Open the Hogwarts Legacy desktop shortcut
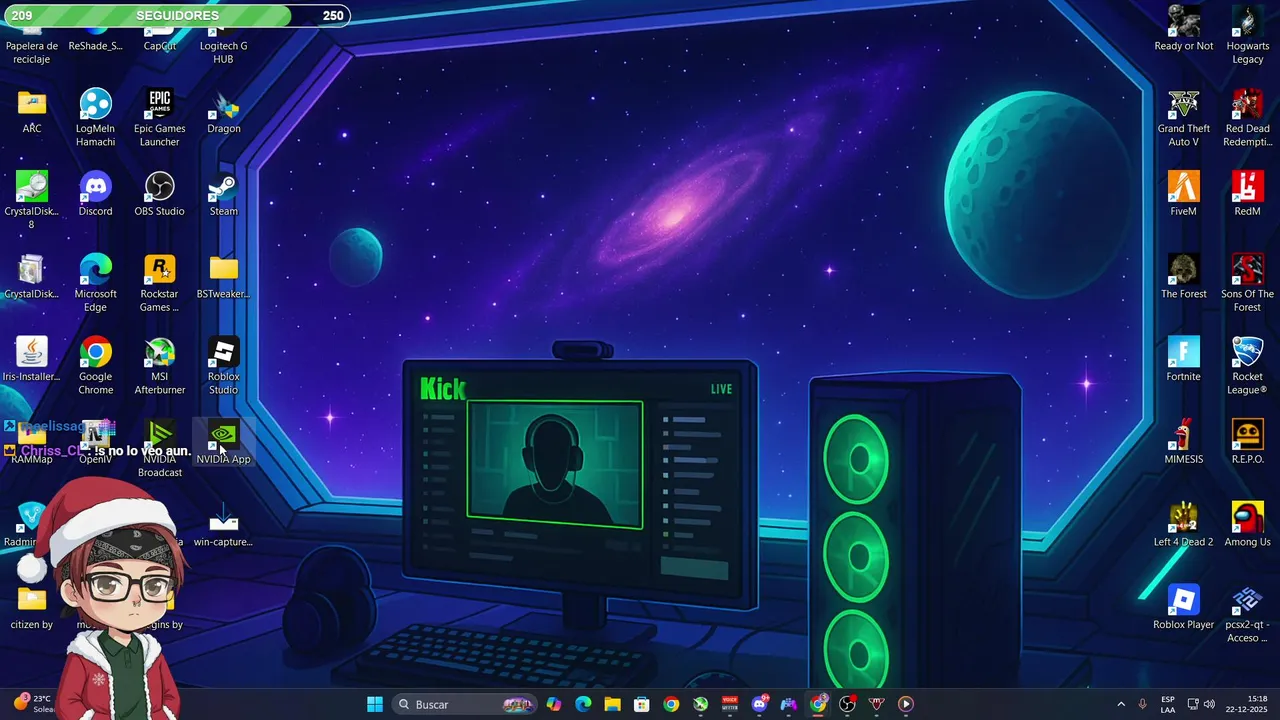The height and width of the screenshot is (720, 1280). (1248, 35)
